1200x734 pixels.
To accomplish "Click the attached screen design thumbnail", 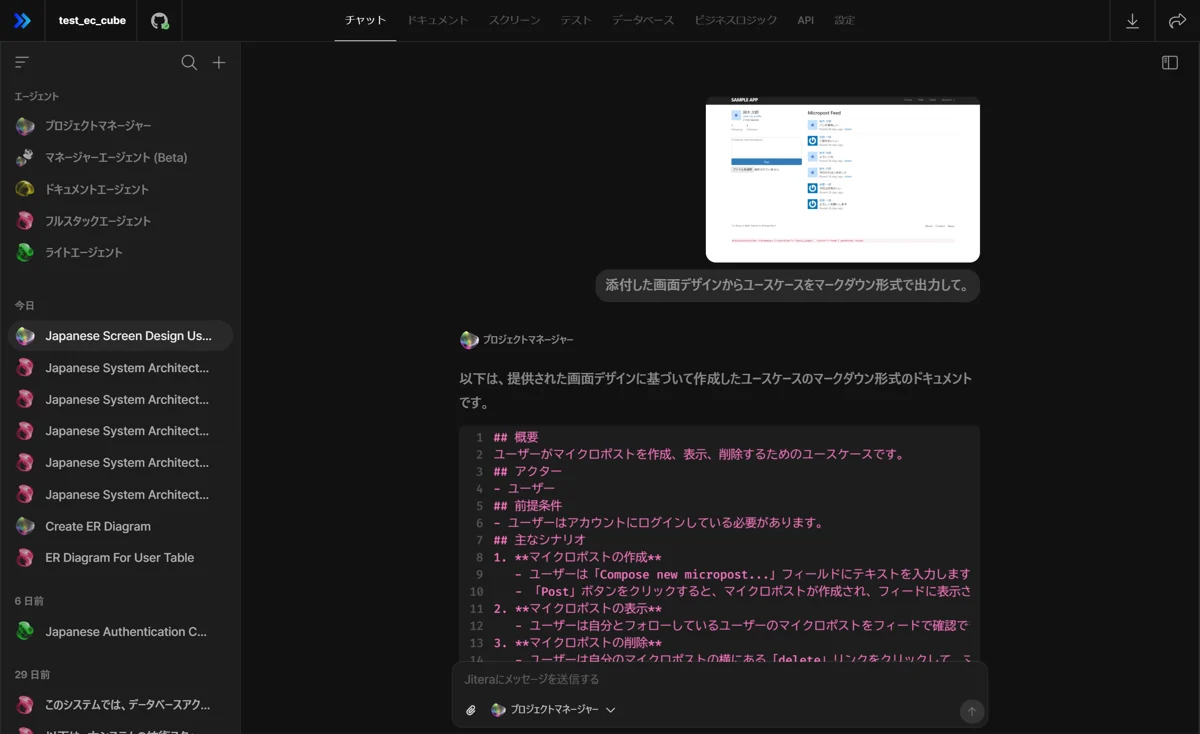I will pyautogui.click(x=842, y=180).
